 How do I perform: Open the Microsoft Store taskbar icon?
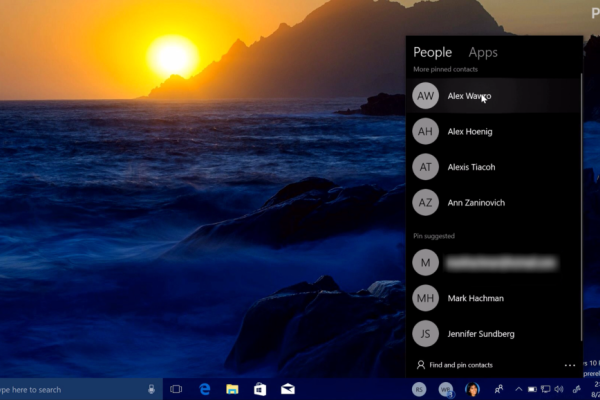pos(260,389)
